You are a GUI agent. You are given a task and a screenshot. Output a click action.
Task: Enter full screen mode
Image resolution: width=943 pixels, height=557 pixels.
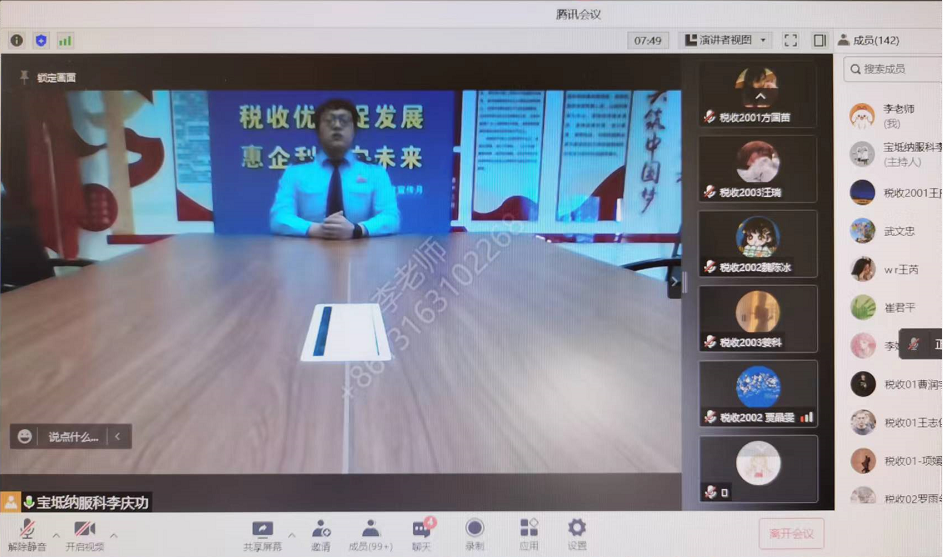(790, 41)
